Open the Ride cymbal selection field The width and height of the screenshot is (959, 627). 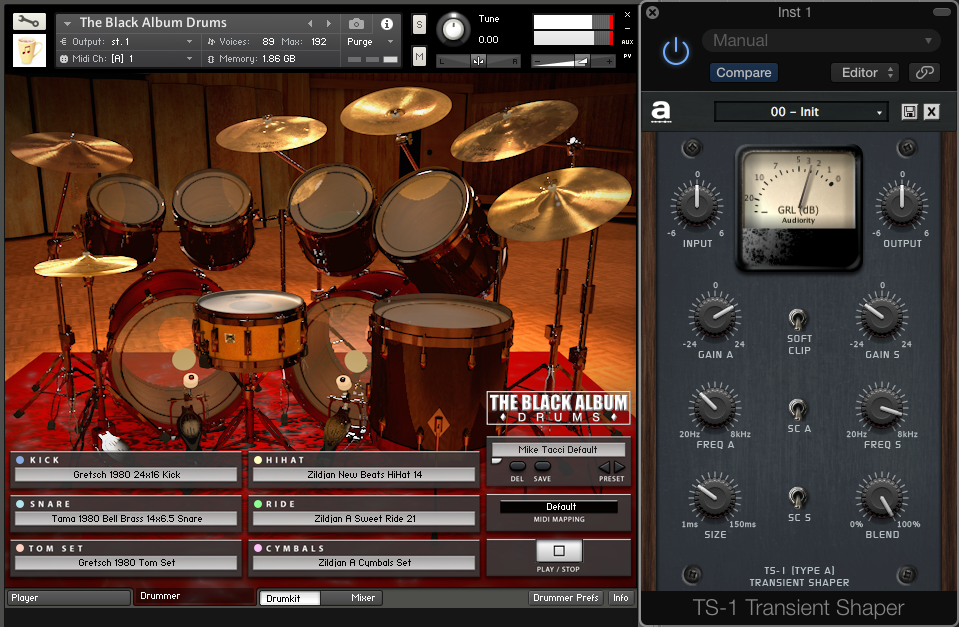click(x=364, y=519)
